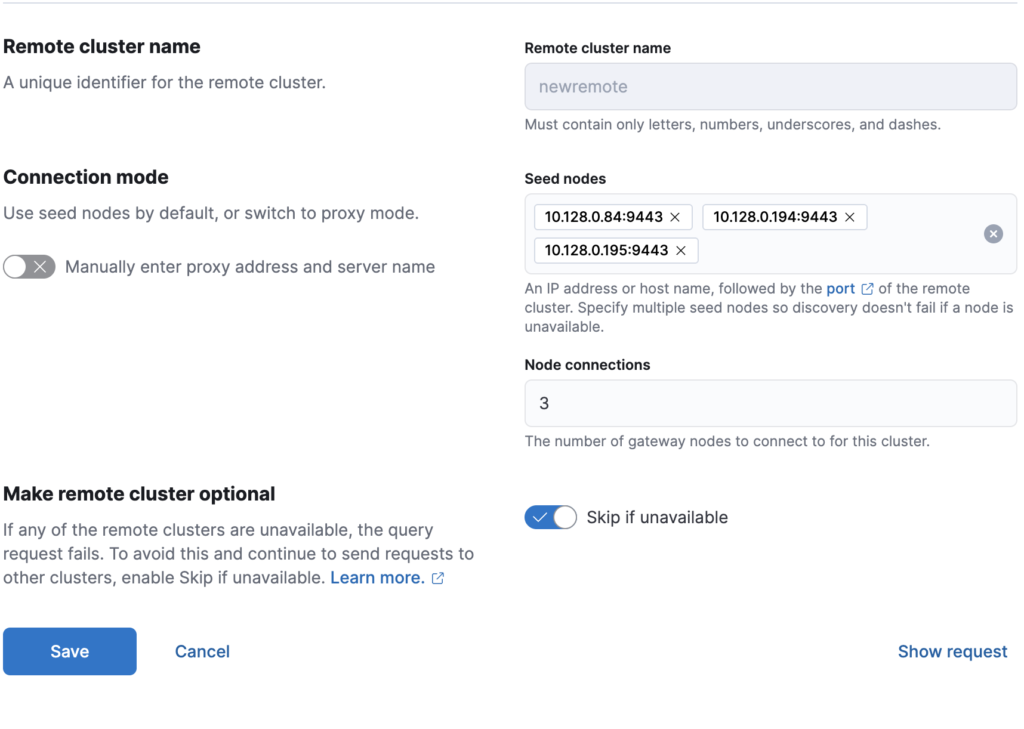The width and height of the screenshot is (1024, 729).
Task: Clear all seed nodes with the circular X
Action: 993,234
